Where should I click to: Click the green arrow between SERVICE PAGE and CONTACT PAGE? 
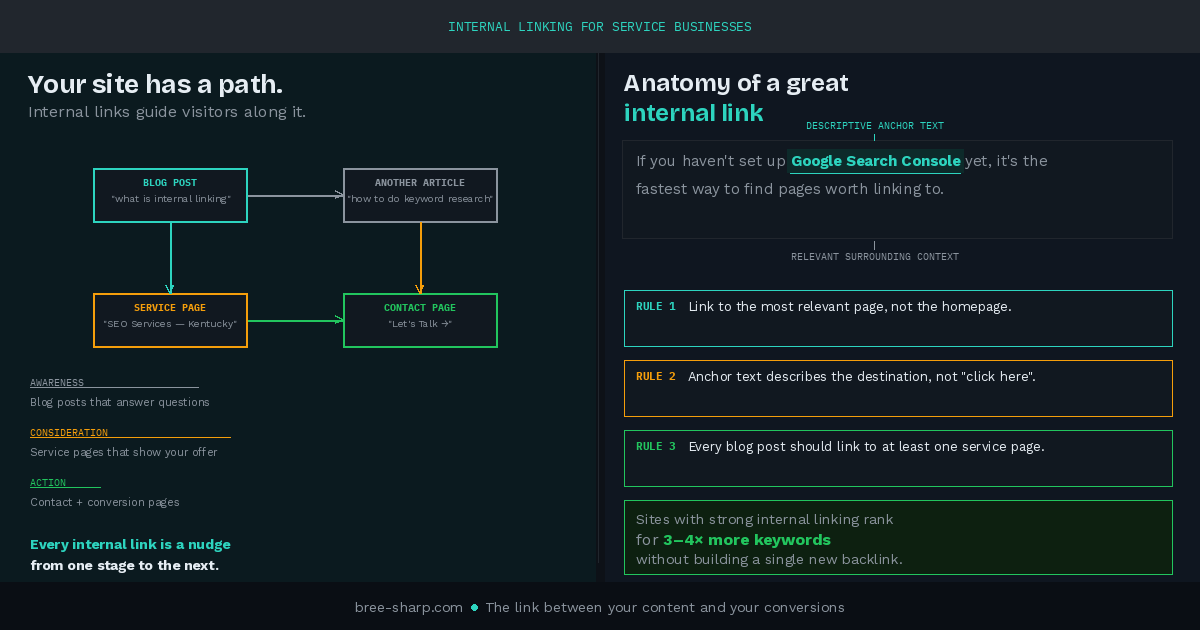(295, 320)
